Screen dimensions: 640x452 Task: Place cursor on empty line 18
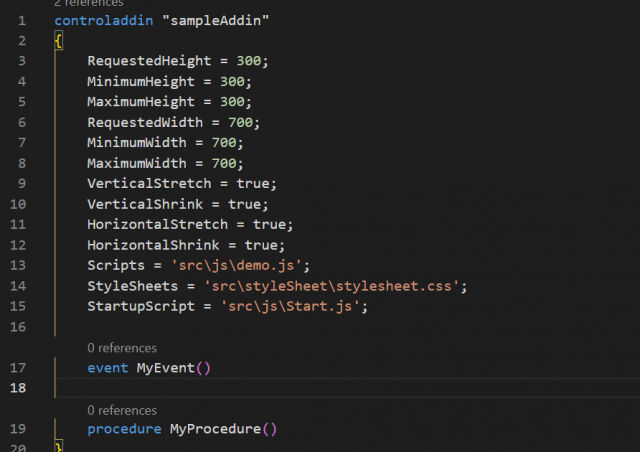pos(300,388)
